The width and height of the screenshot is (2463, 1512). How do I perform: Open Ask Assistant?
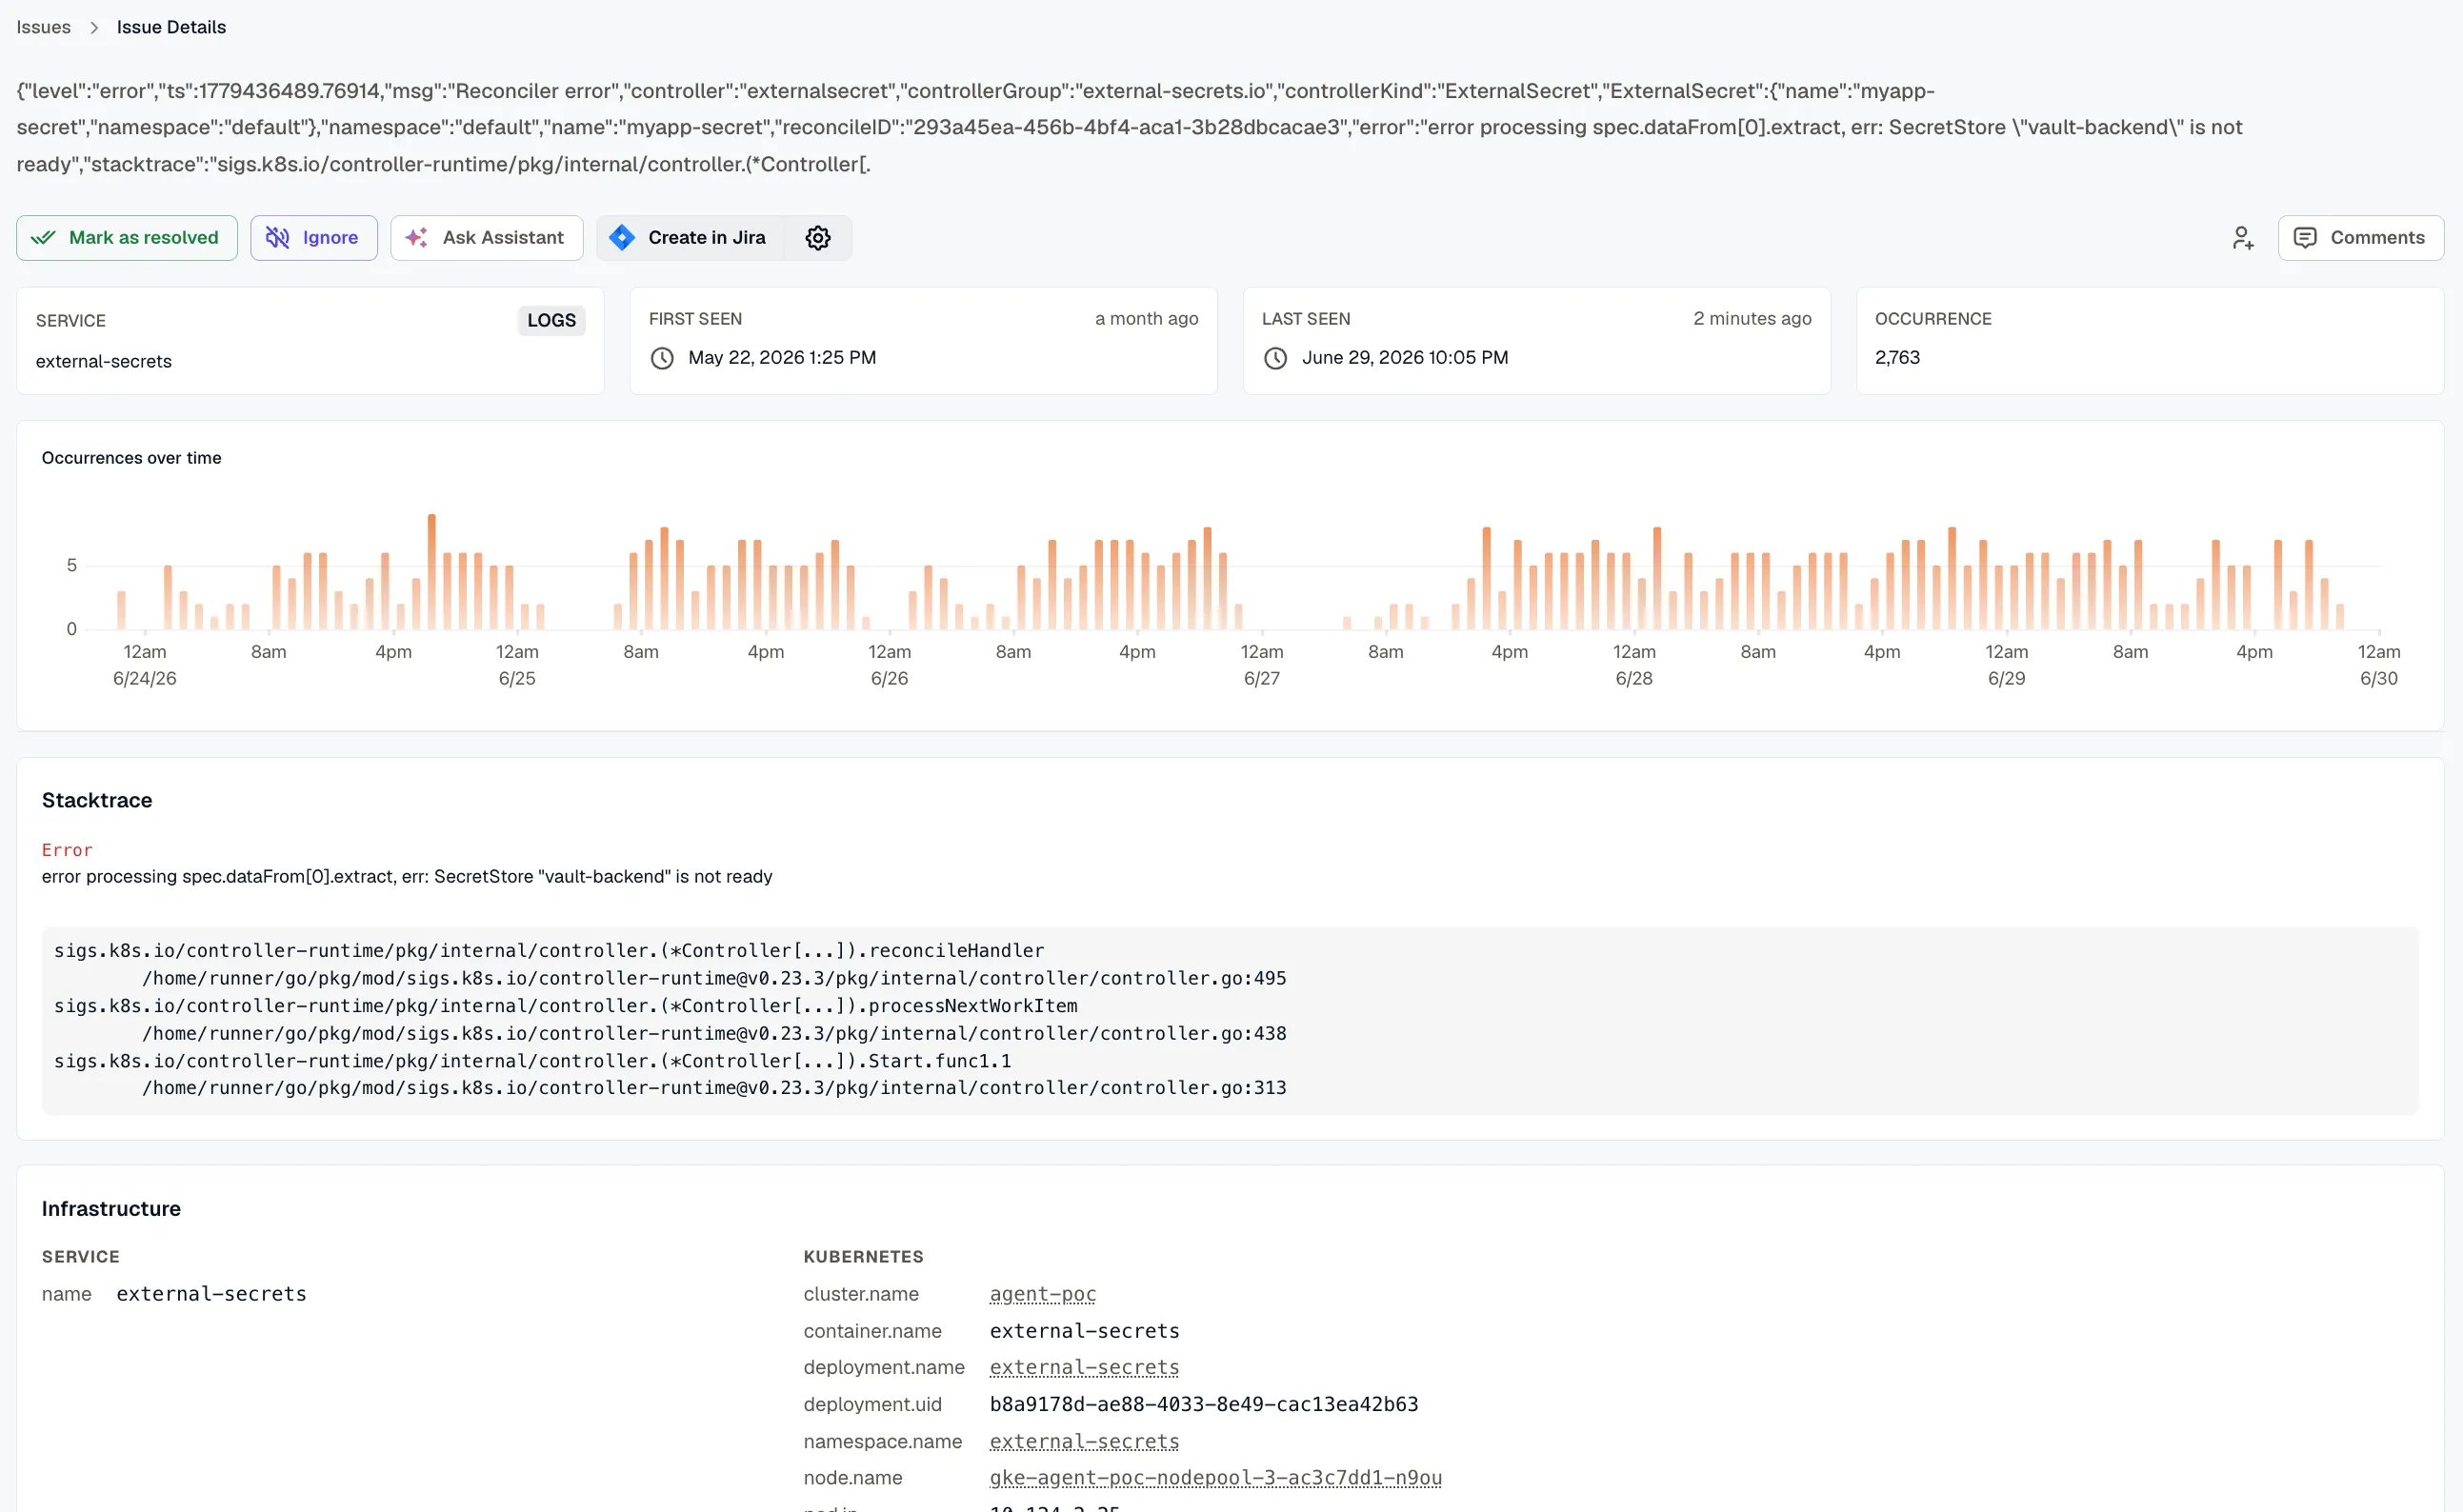(x=487, y=238)
